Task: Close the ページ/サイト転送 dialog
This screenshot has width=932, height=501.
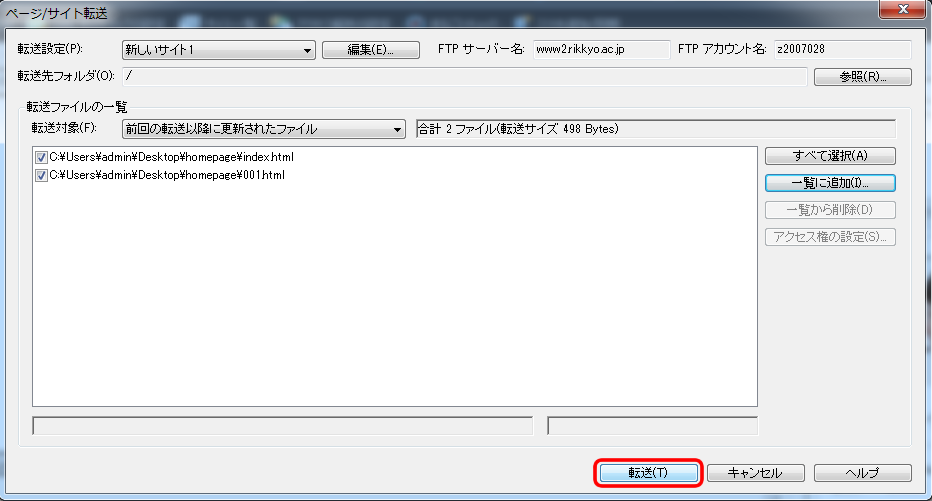Action: (x=903, y=9)
